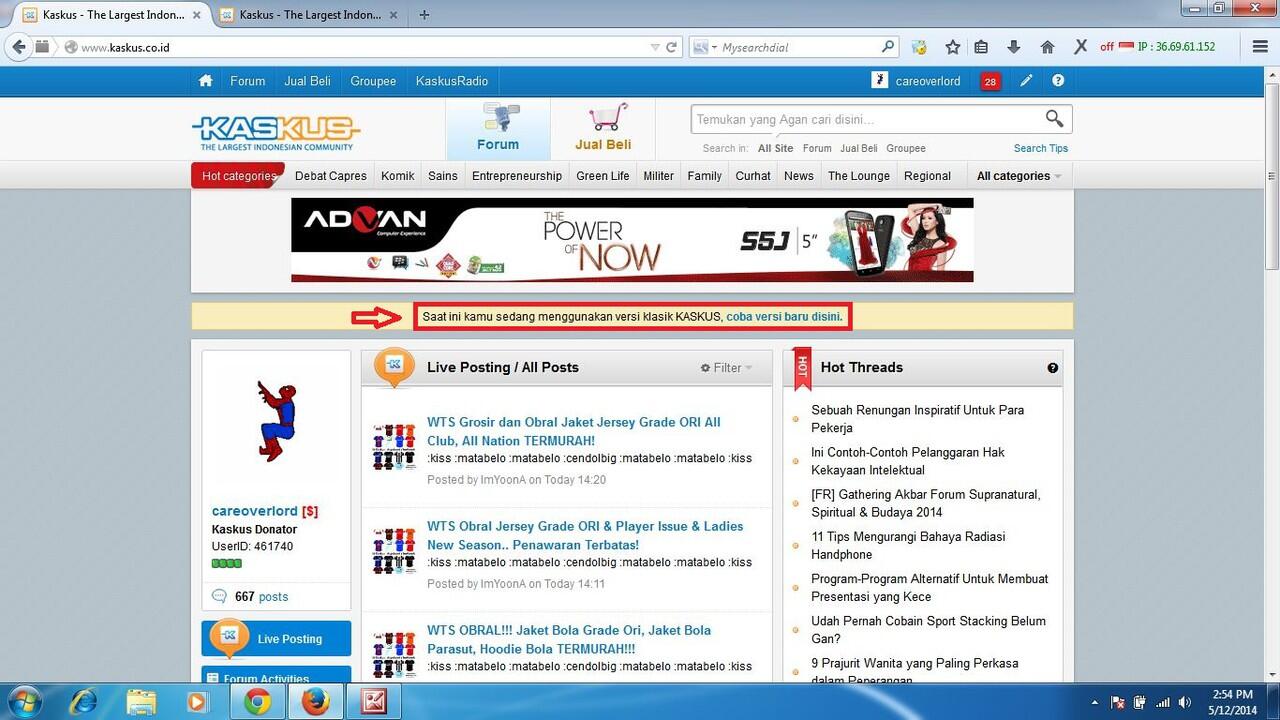Click Firefox home icon in toolbar
Viewport: 1280px width, 720px height.
coord(1047,47)
